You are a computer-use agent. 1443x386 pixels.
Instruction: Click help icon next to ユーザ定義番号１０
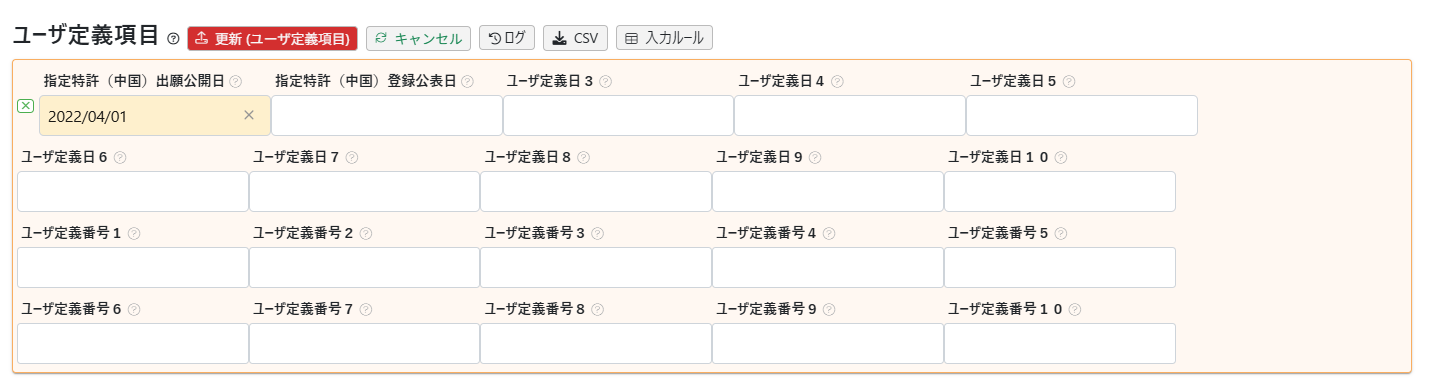click(1074, 310)
